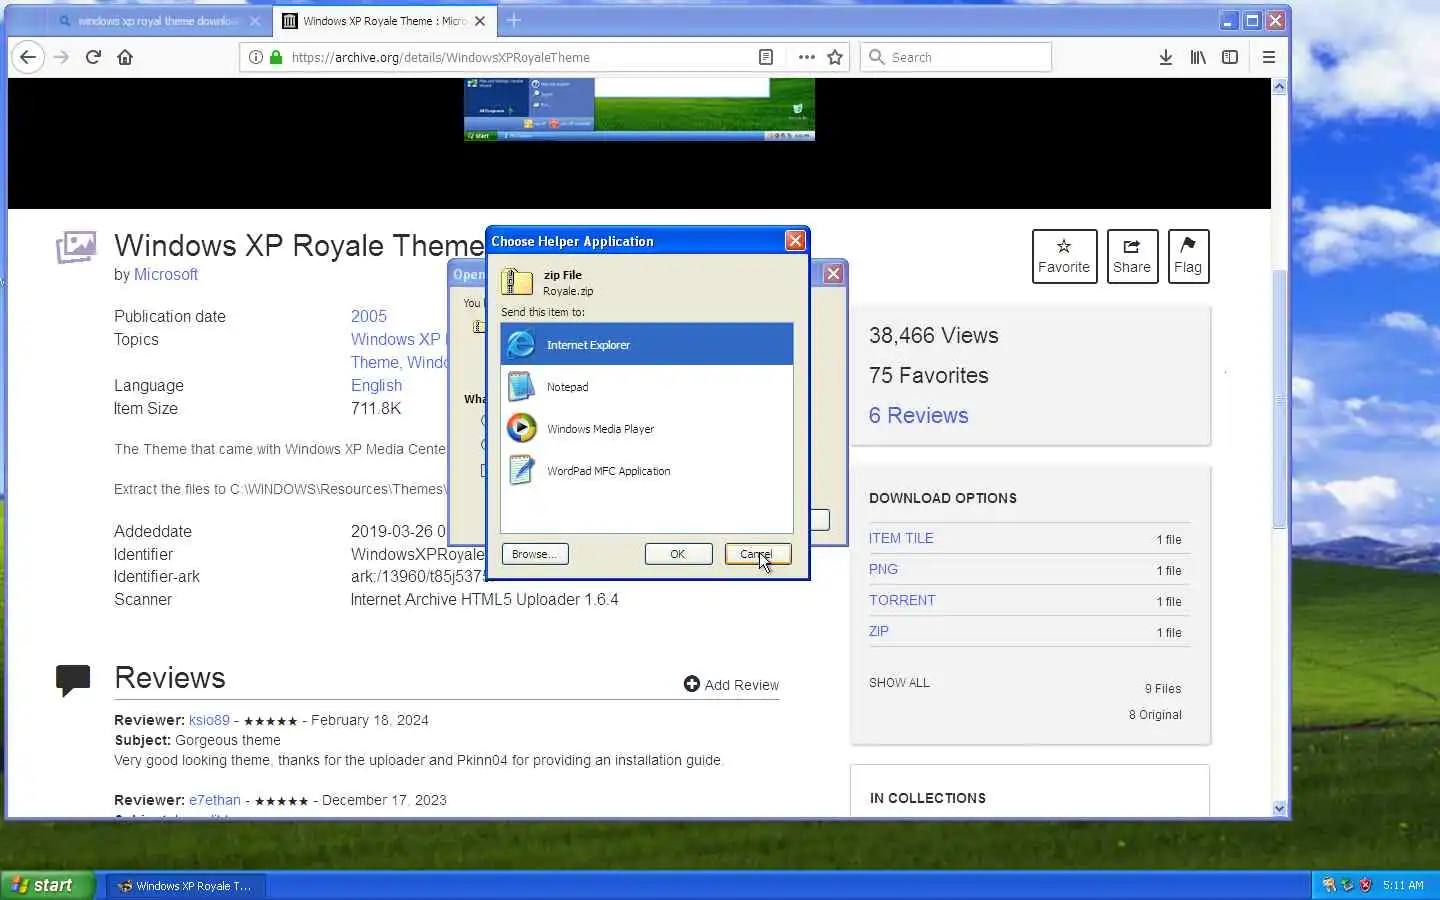Click in the address bar URL field
The image size is (1440, 900).
click(520, 57)
